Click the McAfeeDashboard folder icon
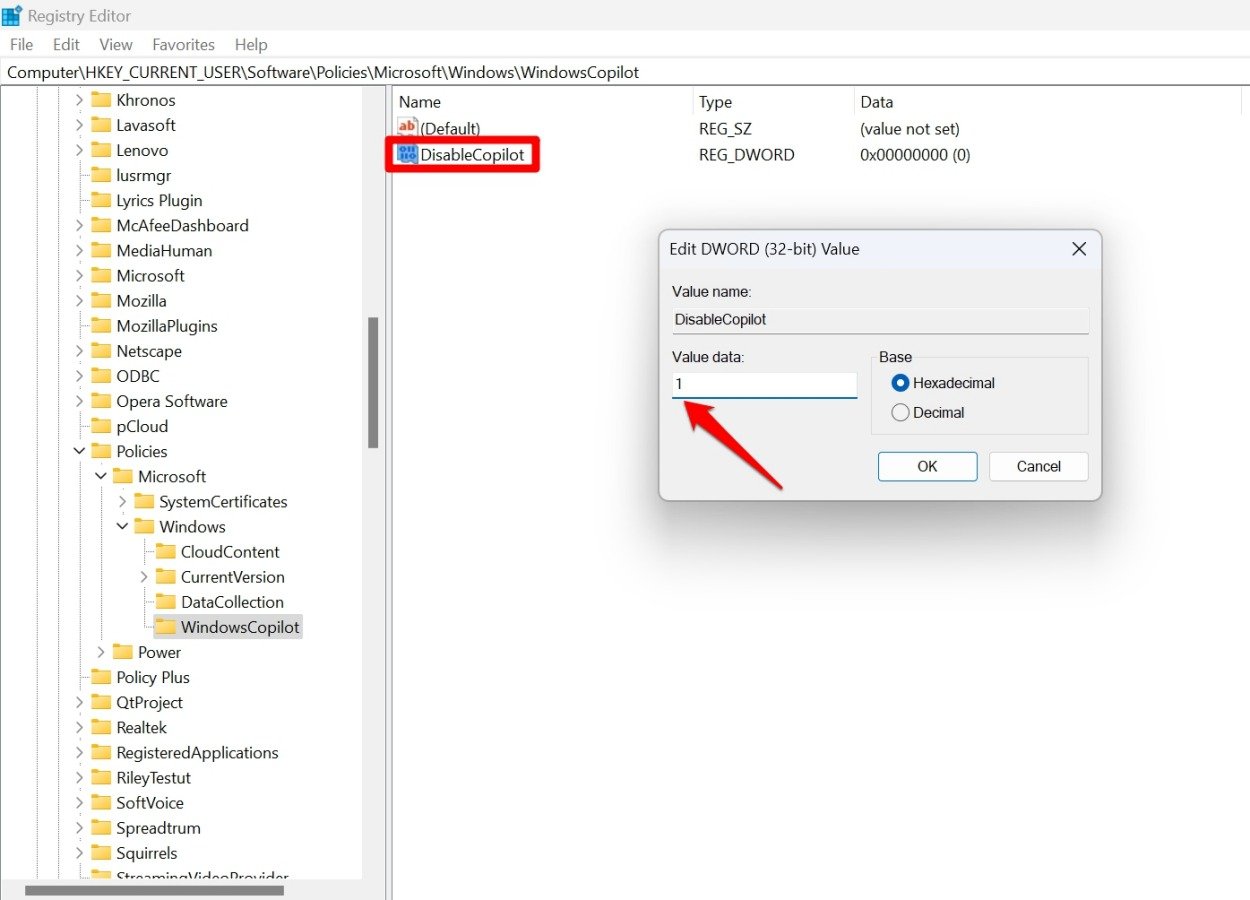The width and height of the screenshot is (1250, 900). click(100, 225)
